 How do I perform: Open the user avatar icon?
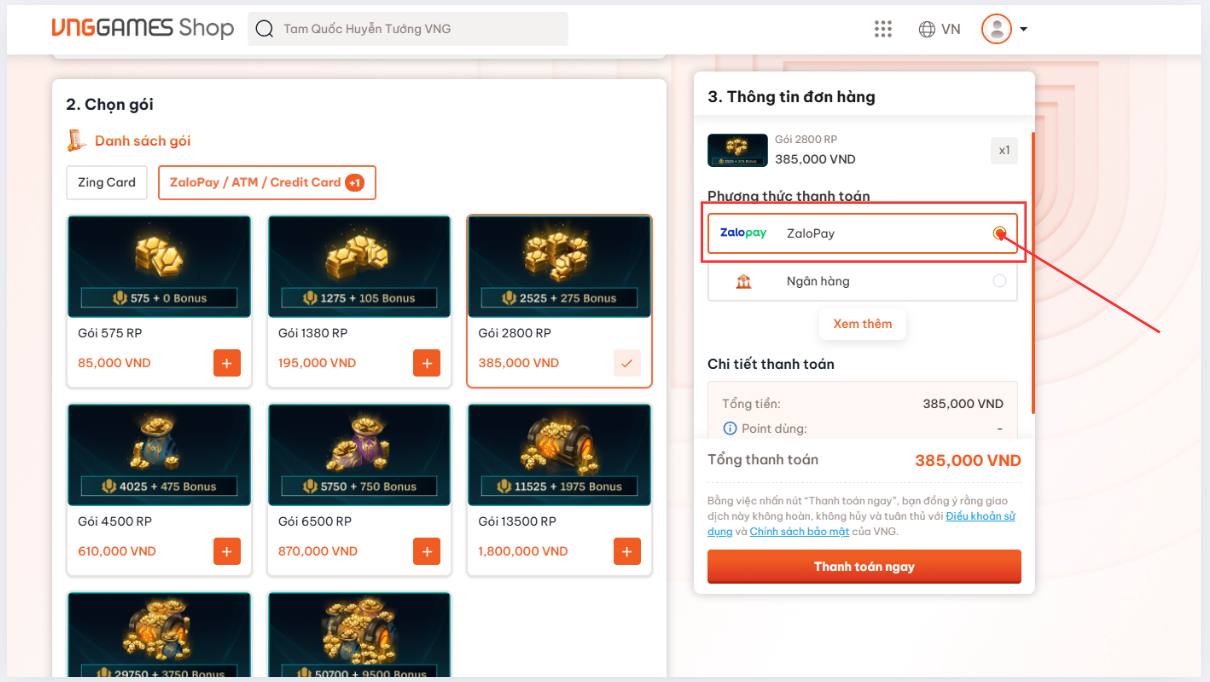click(996, 29)
